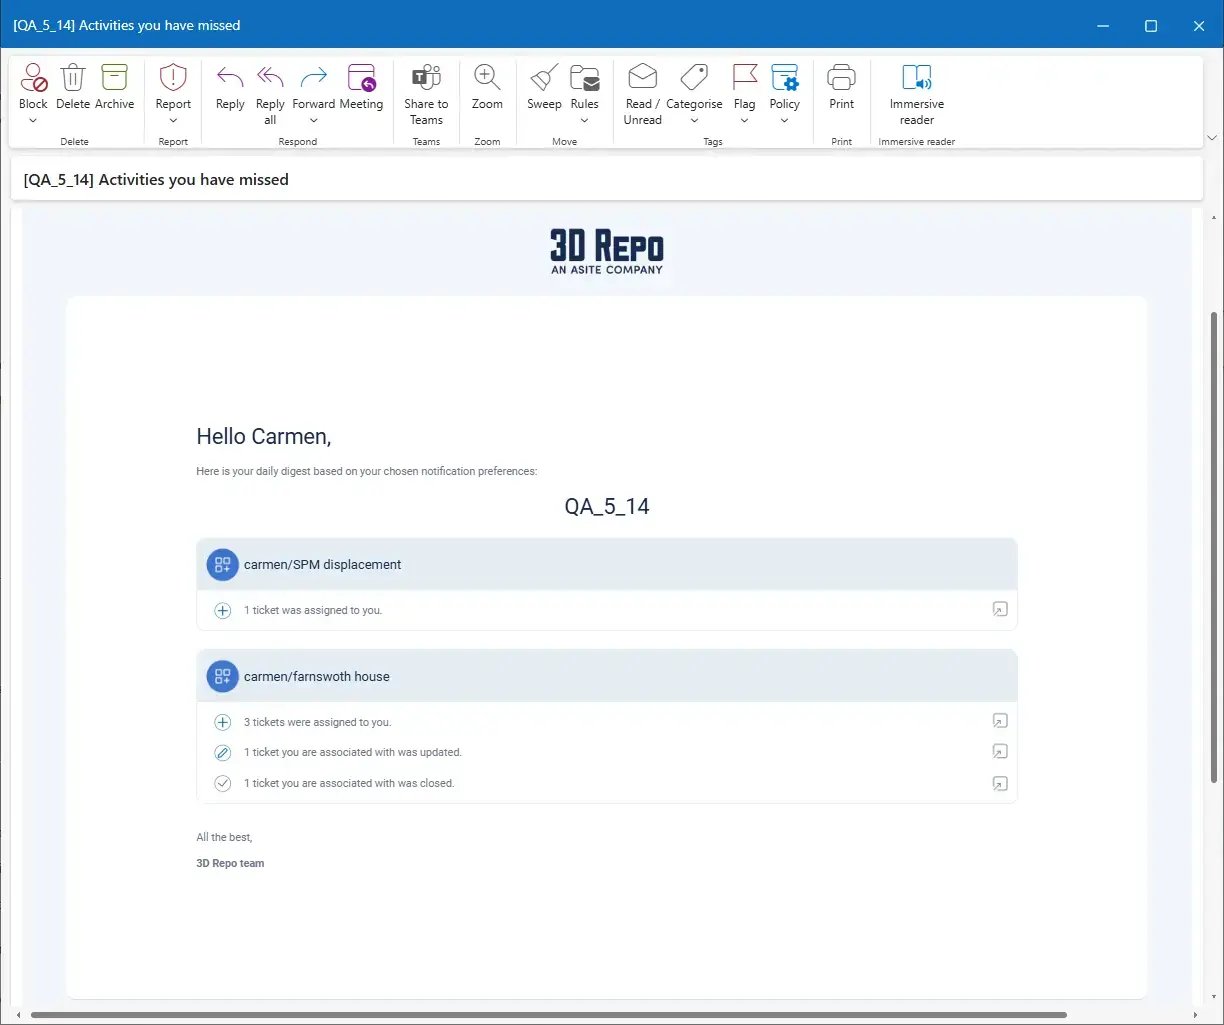Open link for SPM displacement assigned ticket
1224x1025 pixels.
click(1000, 609)
